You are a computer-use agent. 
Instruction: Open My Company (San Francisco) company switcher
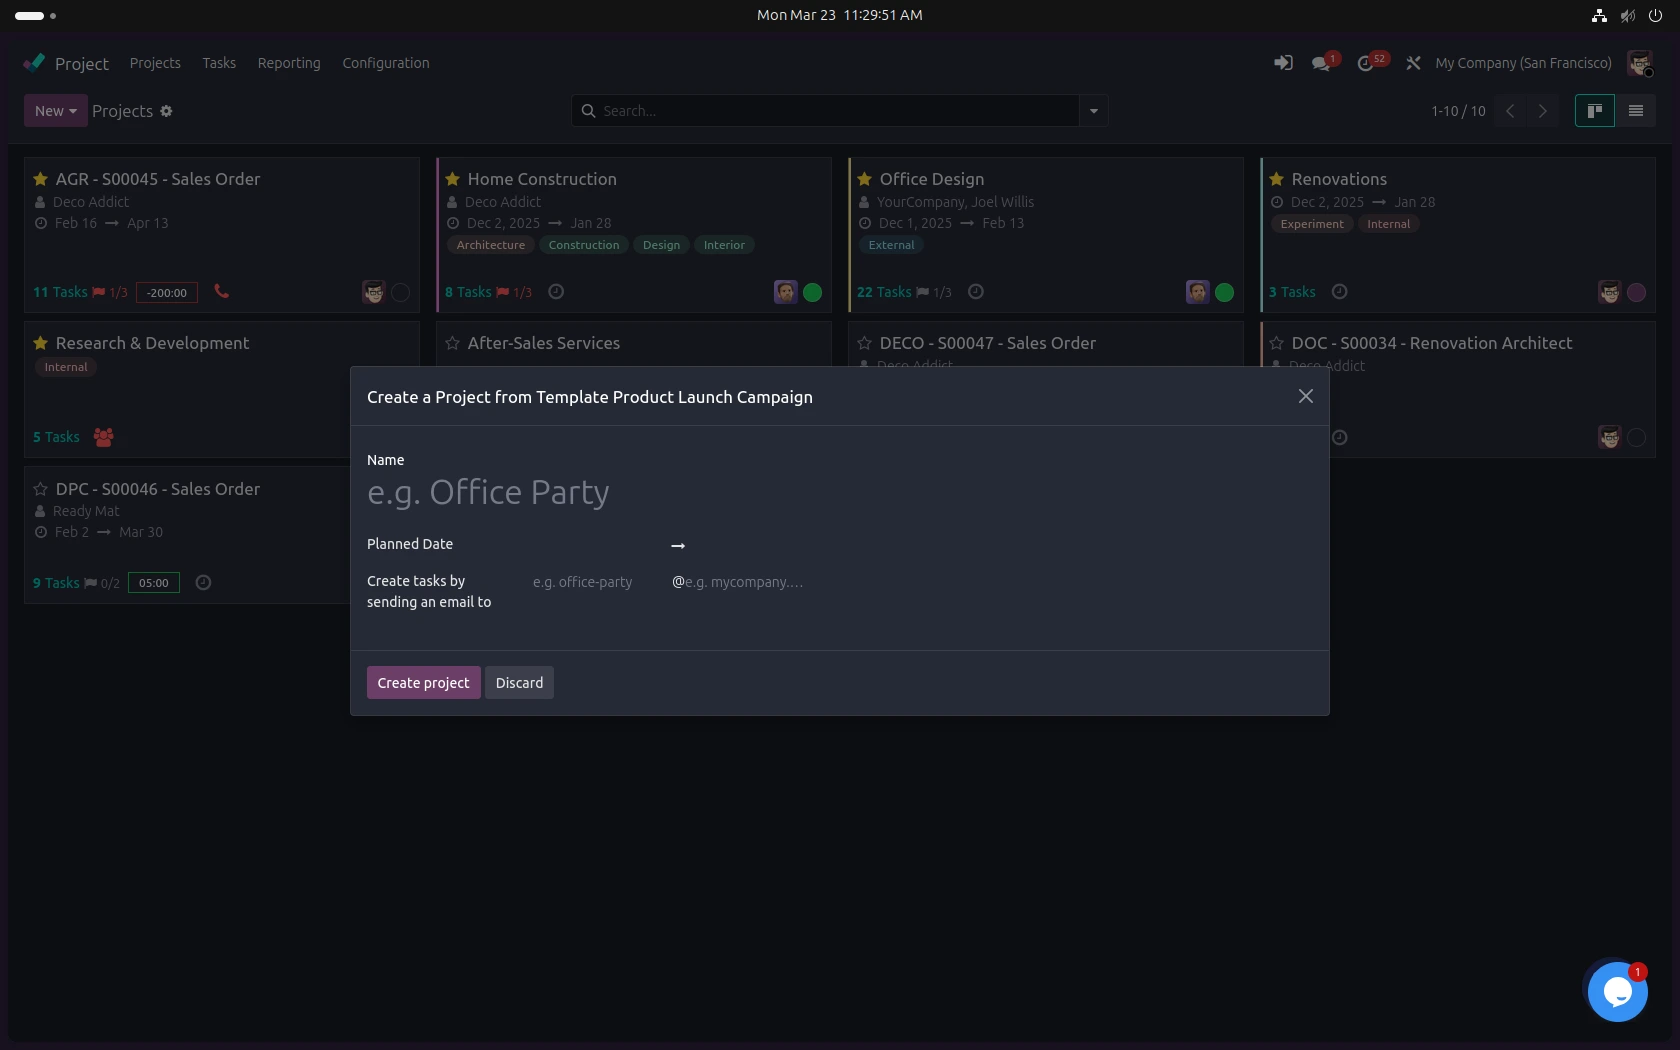[x=1523, y=63]
